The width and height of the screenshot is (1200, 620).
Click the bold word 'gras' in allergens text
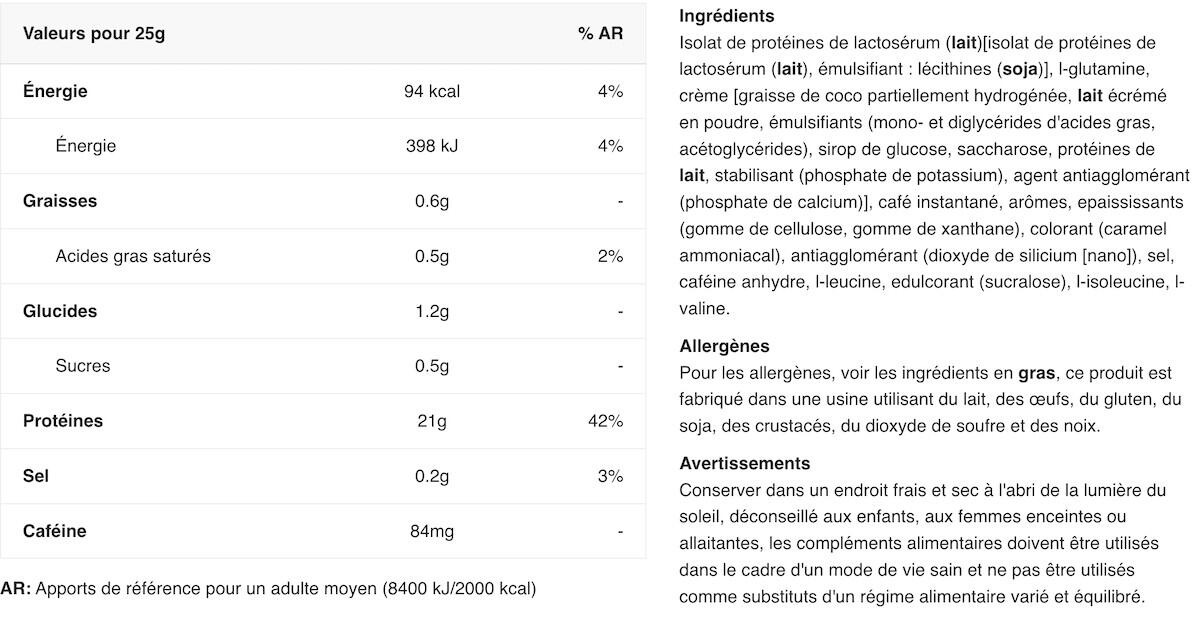1037,373
